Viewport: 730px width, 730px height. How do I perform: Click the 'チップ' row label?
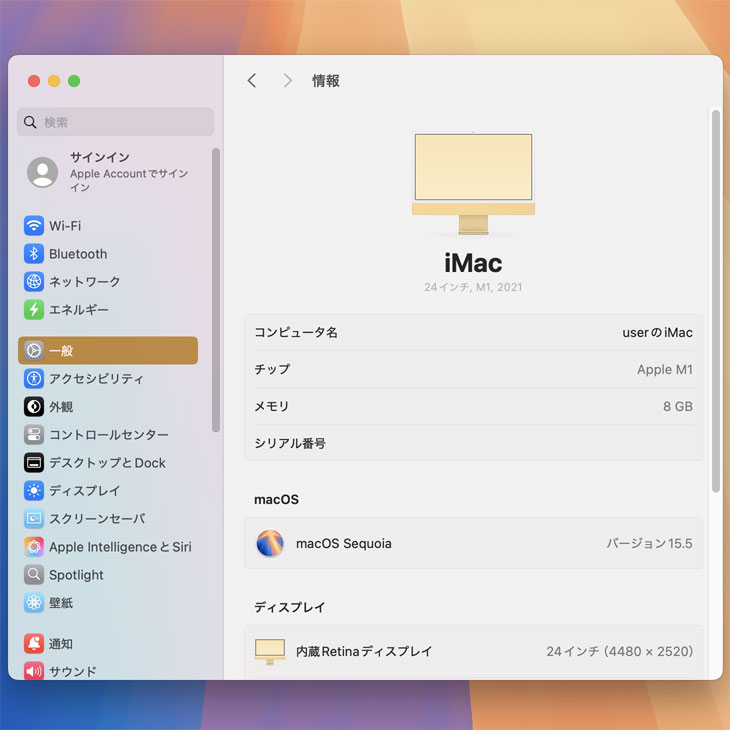(x=272, y=370)
